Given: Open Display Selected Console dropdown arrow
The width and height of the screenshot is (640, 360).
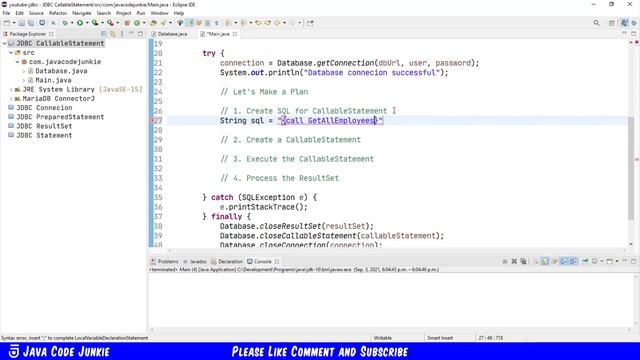Looking at the screenshot, I should point(602,261).
